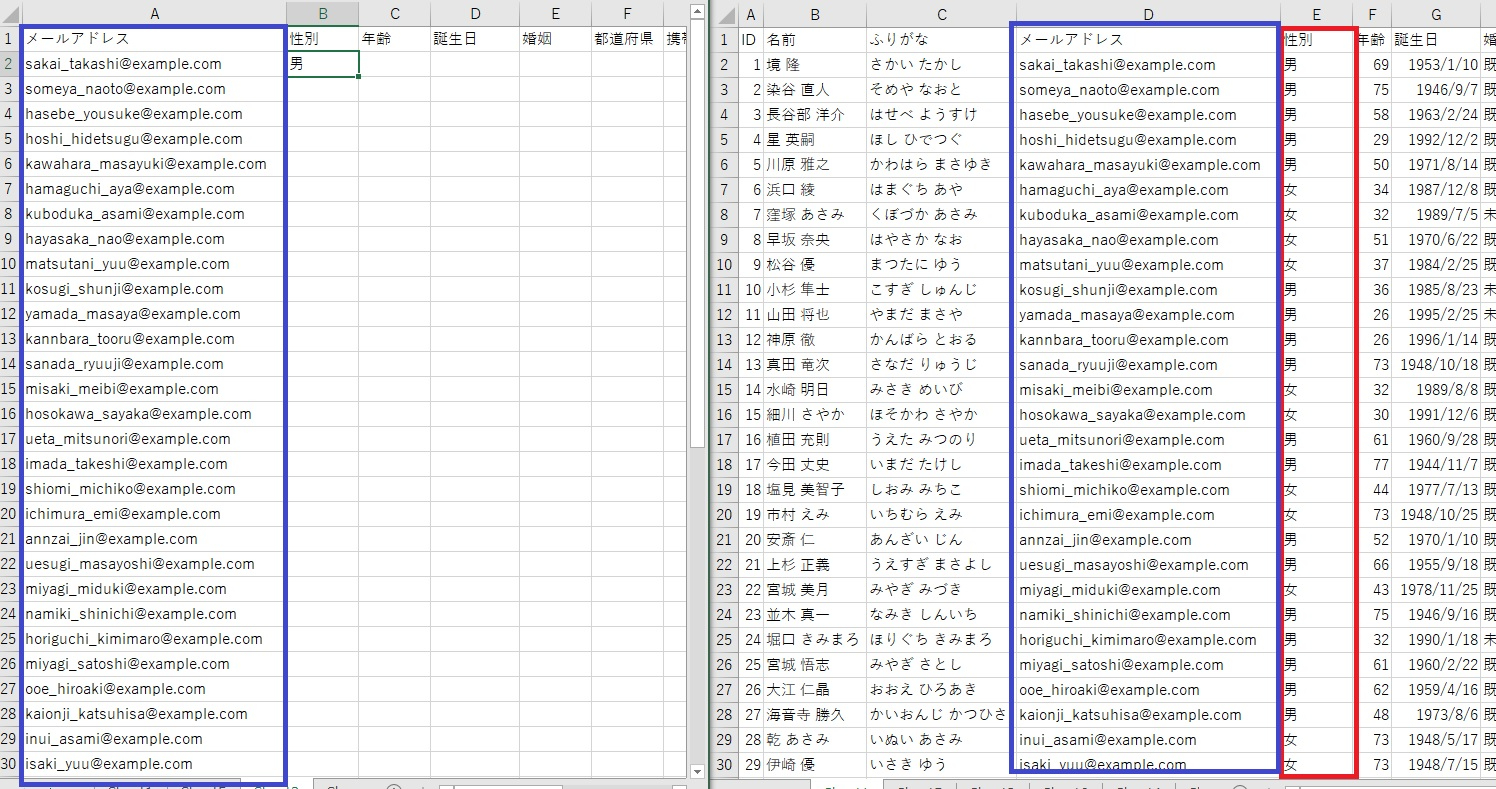The image size is (1496, 789).
Task: Click left workbook's scroll down arrow
Action: click(x=698, y=770)
